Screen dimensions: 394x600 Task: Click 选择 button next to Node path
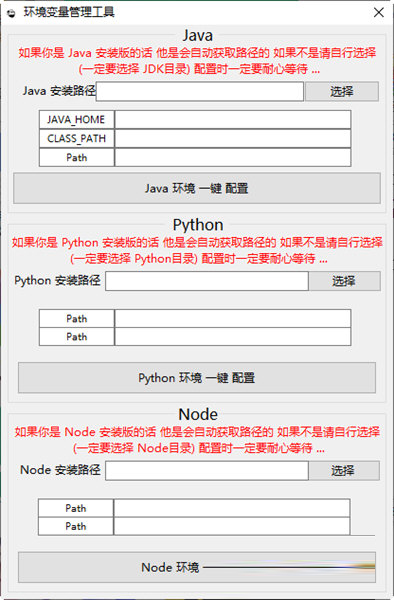pyautogui.click(x=344, y=471)
